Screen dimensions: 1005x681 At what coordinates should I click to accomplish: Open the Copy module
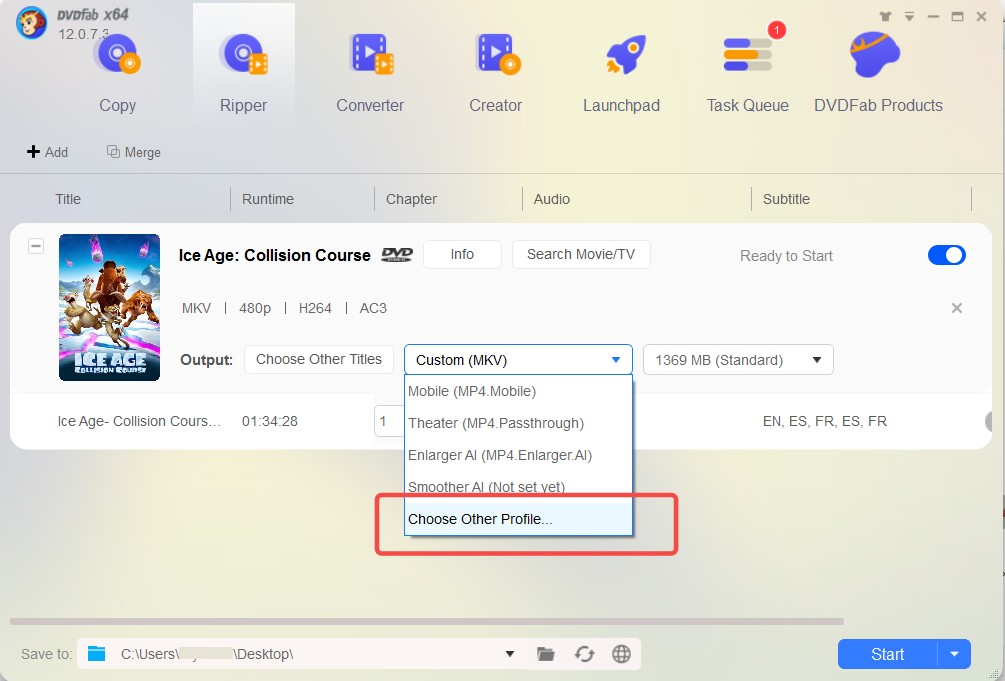(x=117, y=72)
